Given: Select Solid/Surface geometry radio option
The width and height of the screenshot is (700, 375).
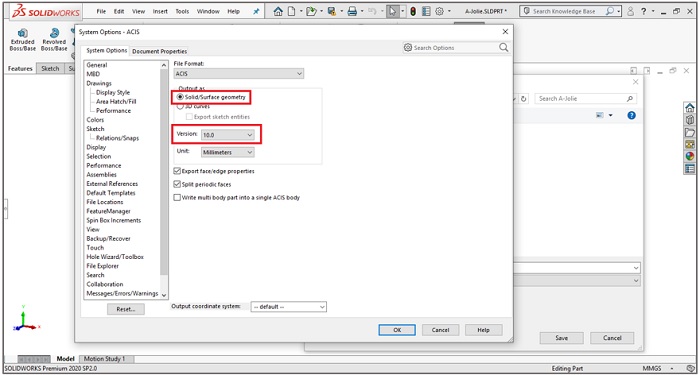Looking at the screenshot, I should [x=211, y=97].
